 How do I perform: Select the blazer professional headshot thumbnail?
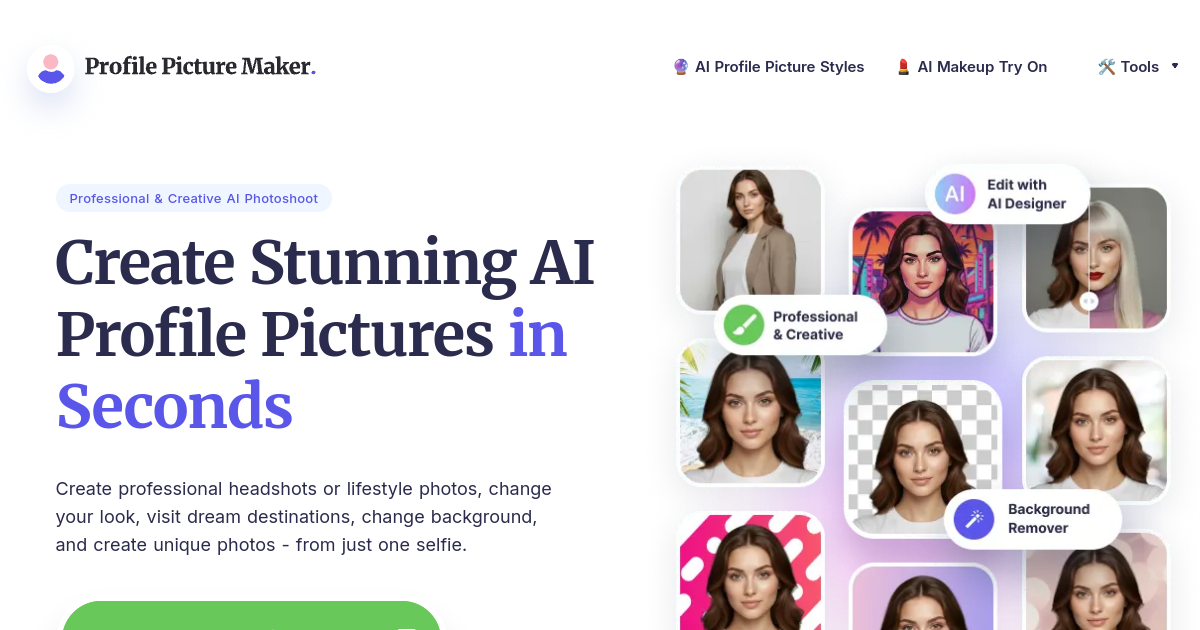pyautogui.click(x=750, y=240)
